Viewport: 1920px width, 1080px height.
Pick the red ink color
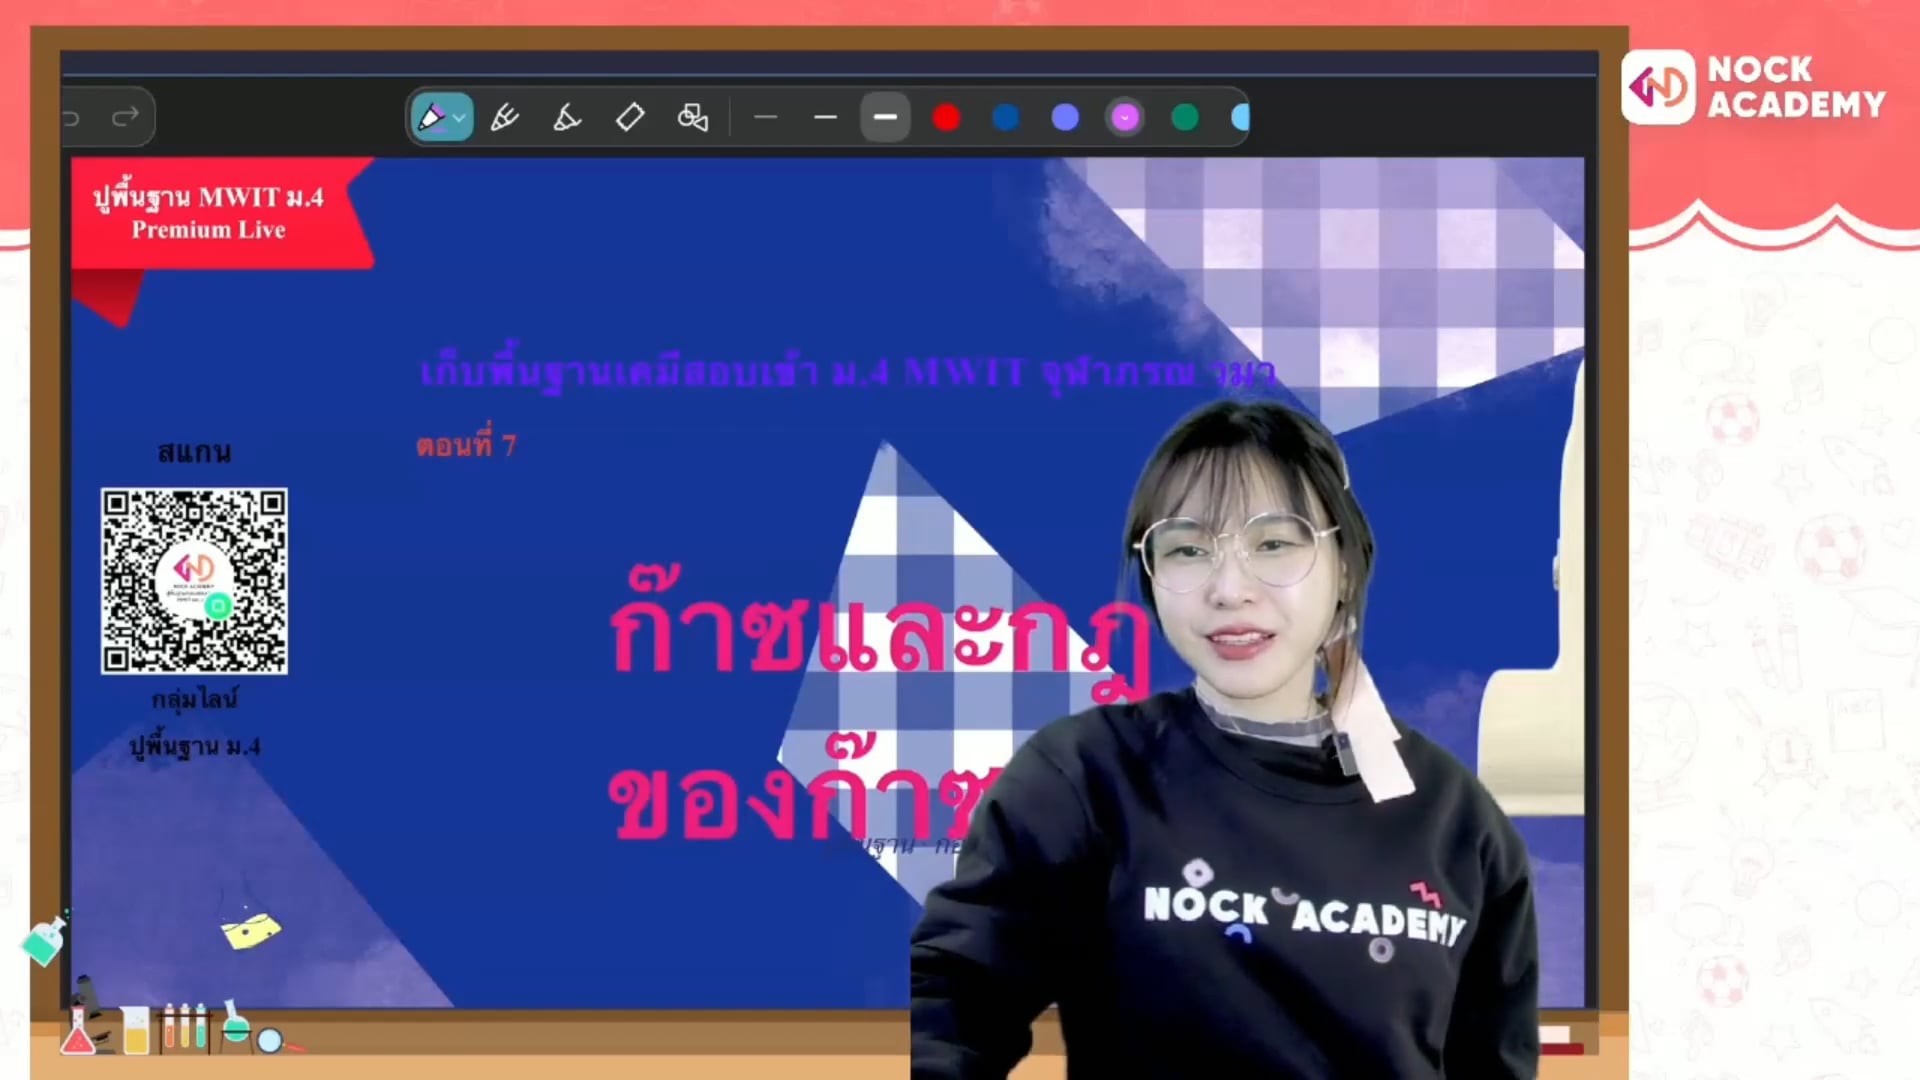click(x=946, y=118)
